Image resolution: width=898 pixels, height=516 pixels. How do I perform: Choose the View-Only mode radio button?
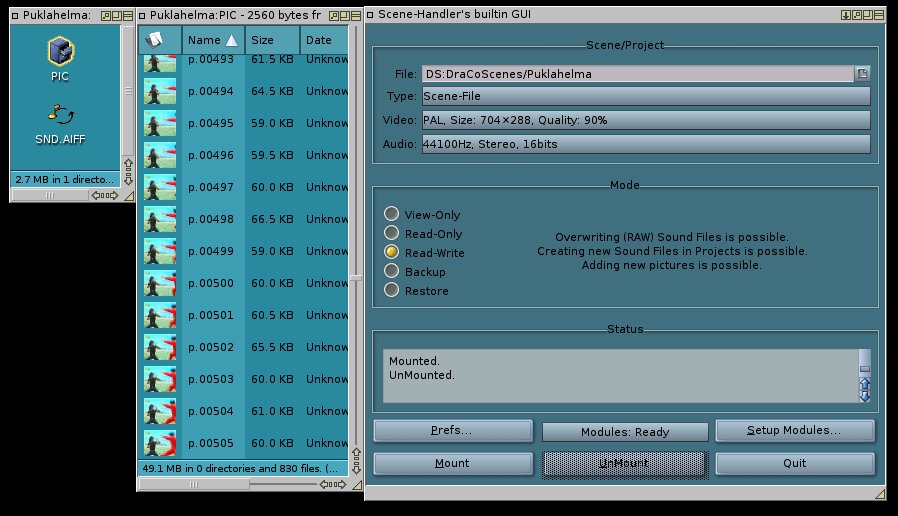(x=392, y=214)
